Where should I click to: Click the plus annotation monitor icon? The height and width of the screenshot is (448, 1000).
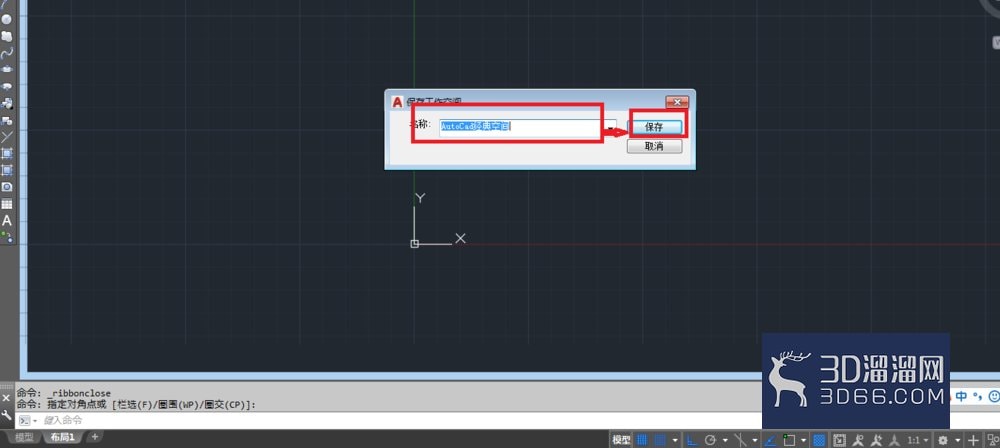point(973,440)
